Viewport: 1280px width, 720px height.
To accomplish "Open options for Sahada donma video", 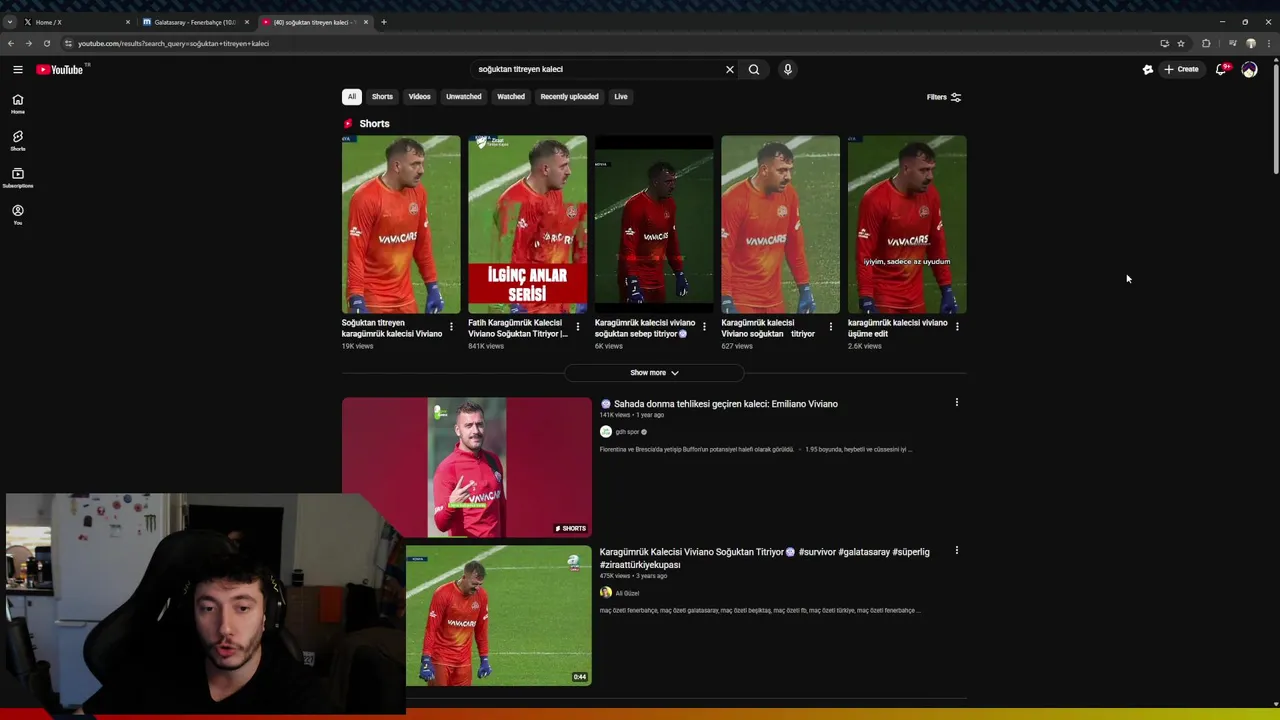I will 957,402.
